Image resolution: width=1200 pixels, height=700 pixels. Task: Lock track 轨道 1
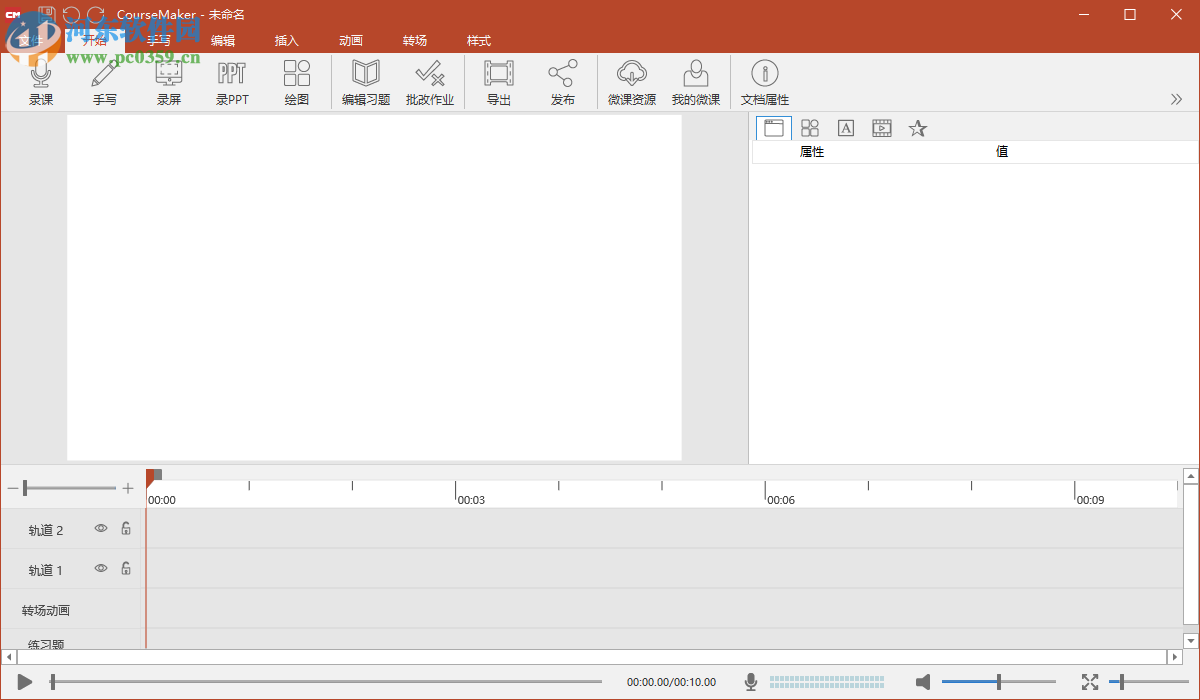[125, 568]
